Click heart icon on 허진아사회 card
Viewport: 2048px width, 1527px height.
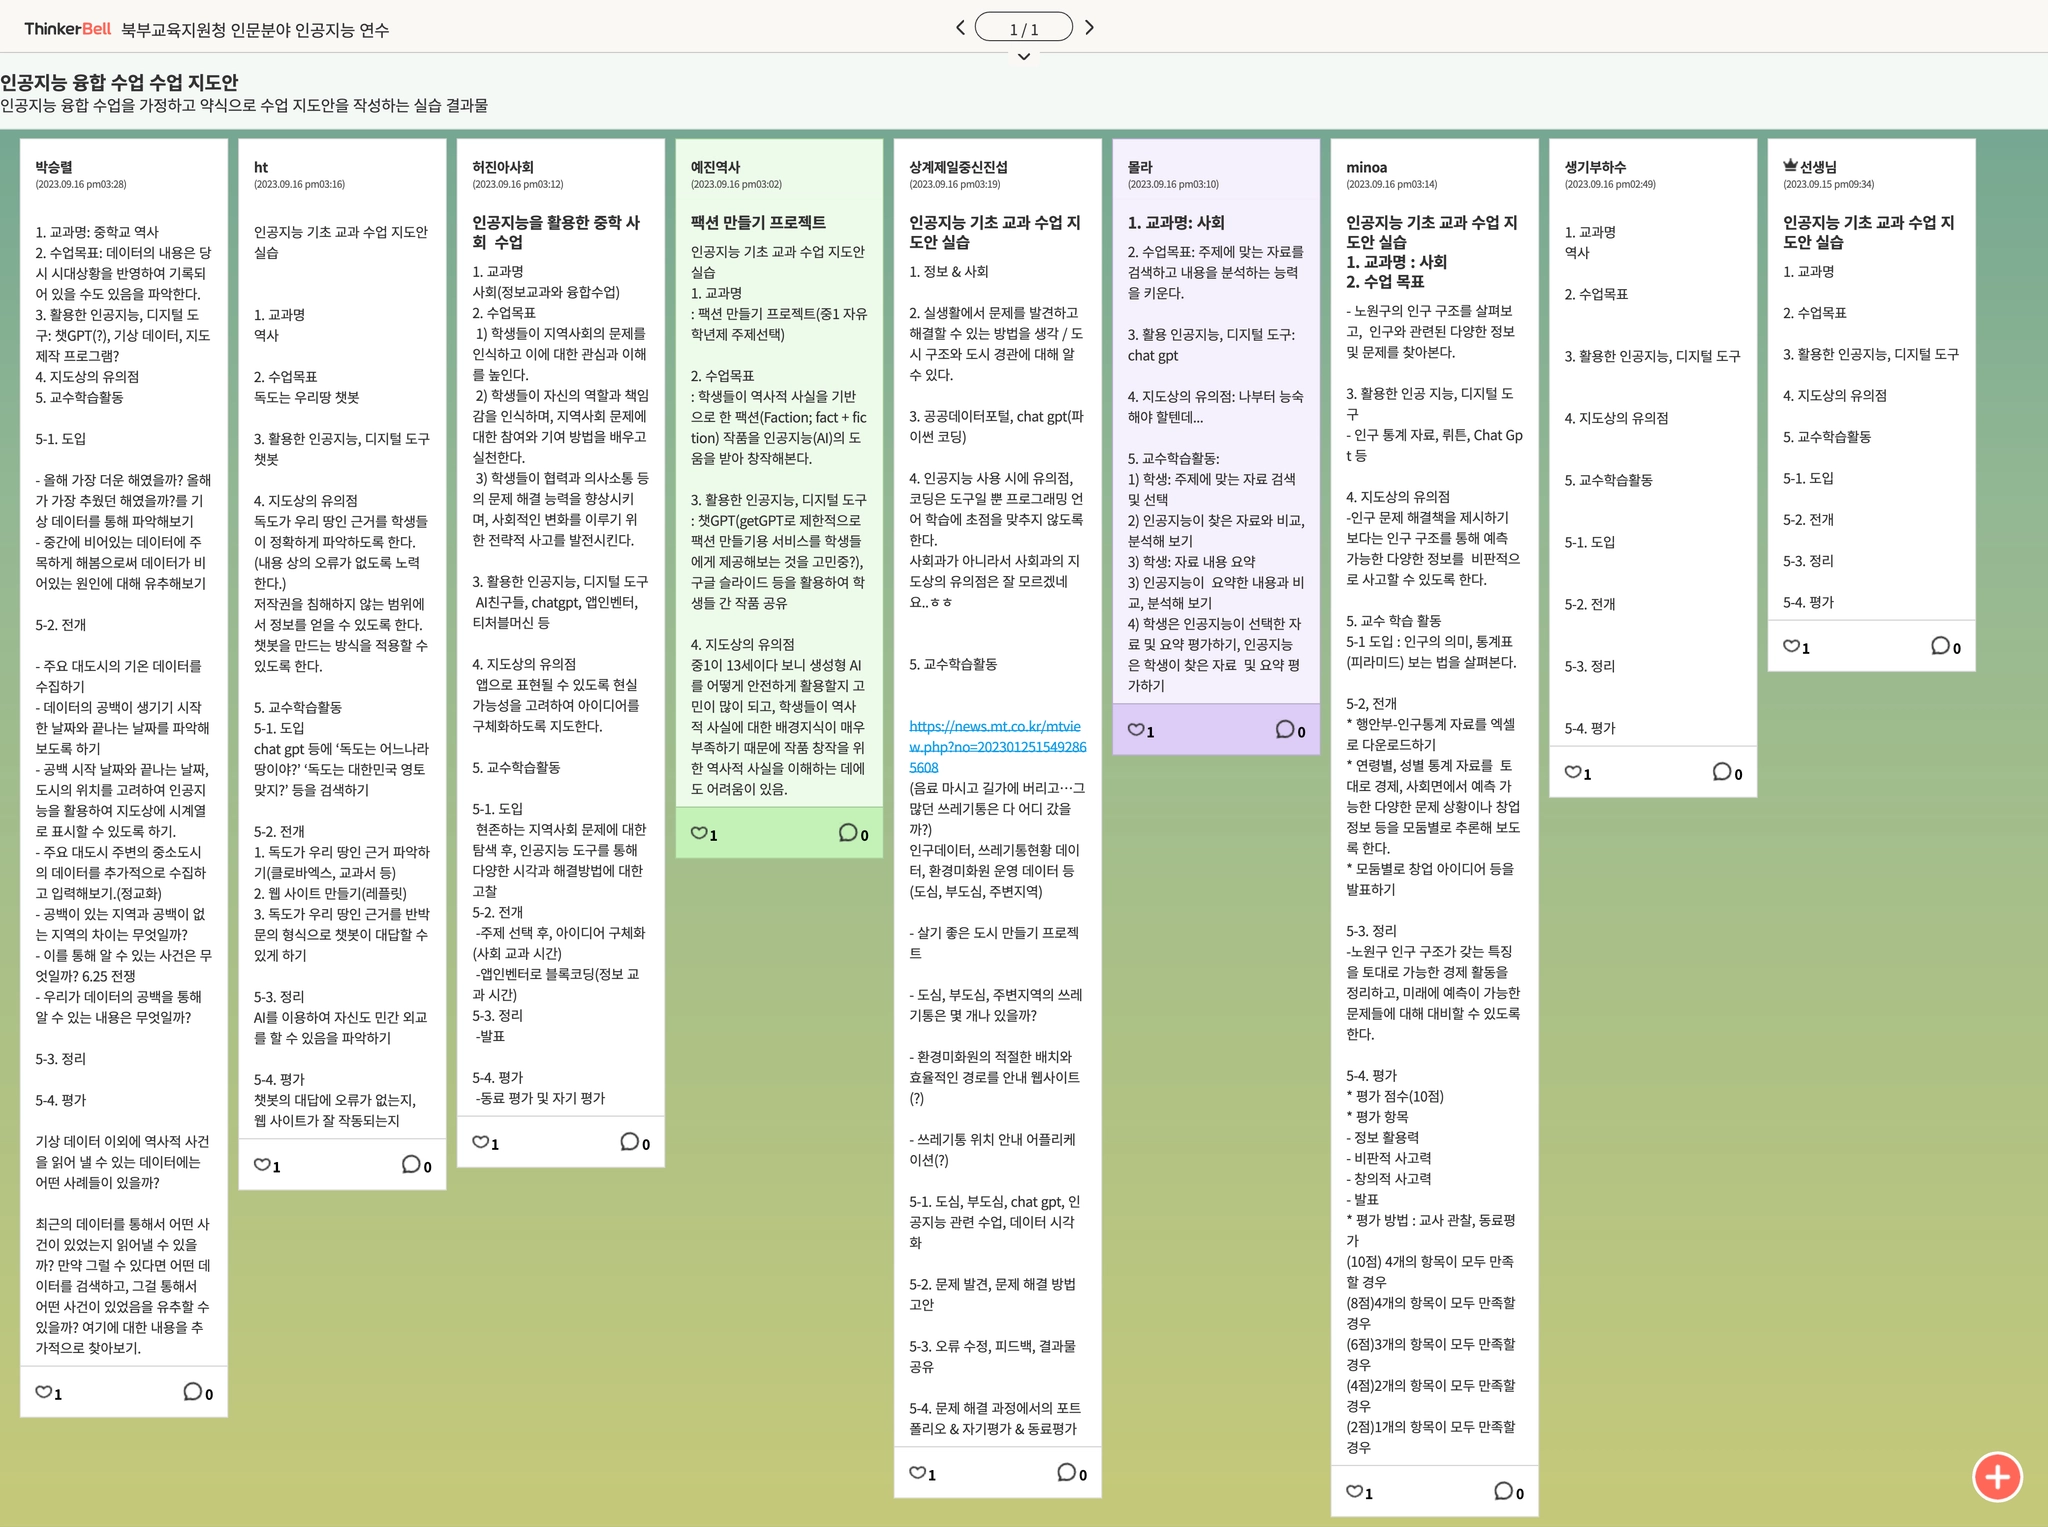pyautogui.click(x=480, y=1142)
